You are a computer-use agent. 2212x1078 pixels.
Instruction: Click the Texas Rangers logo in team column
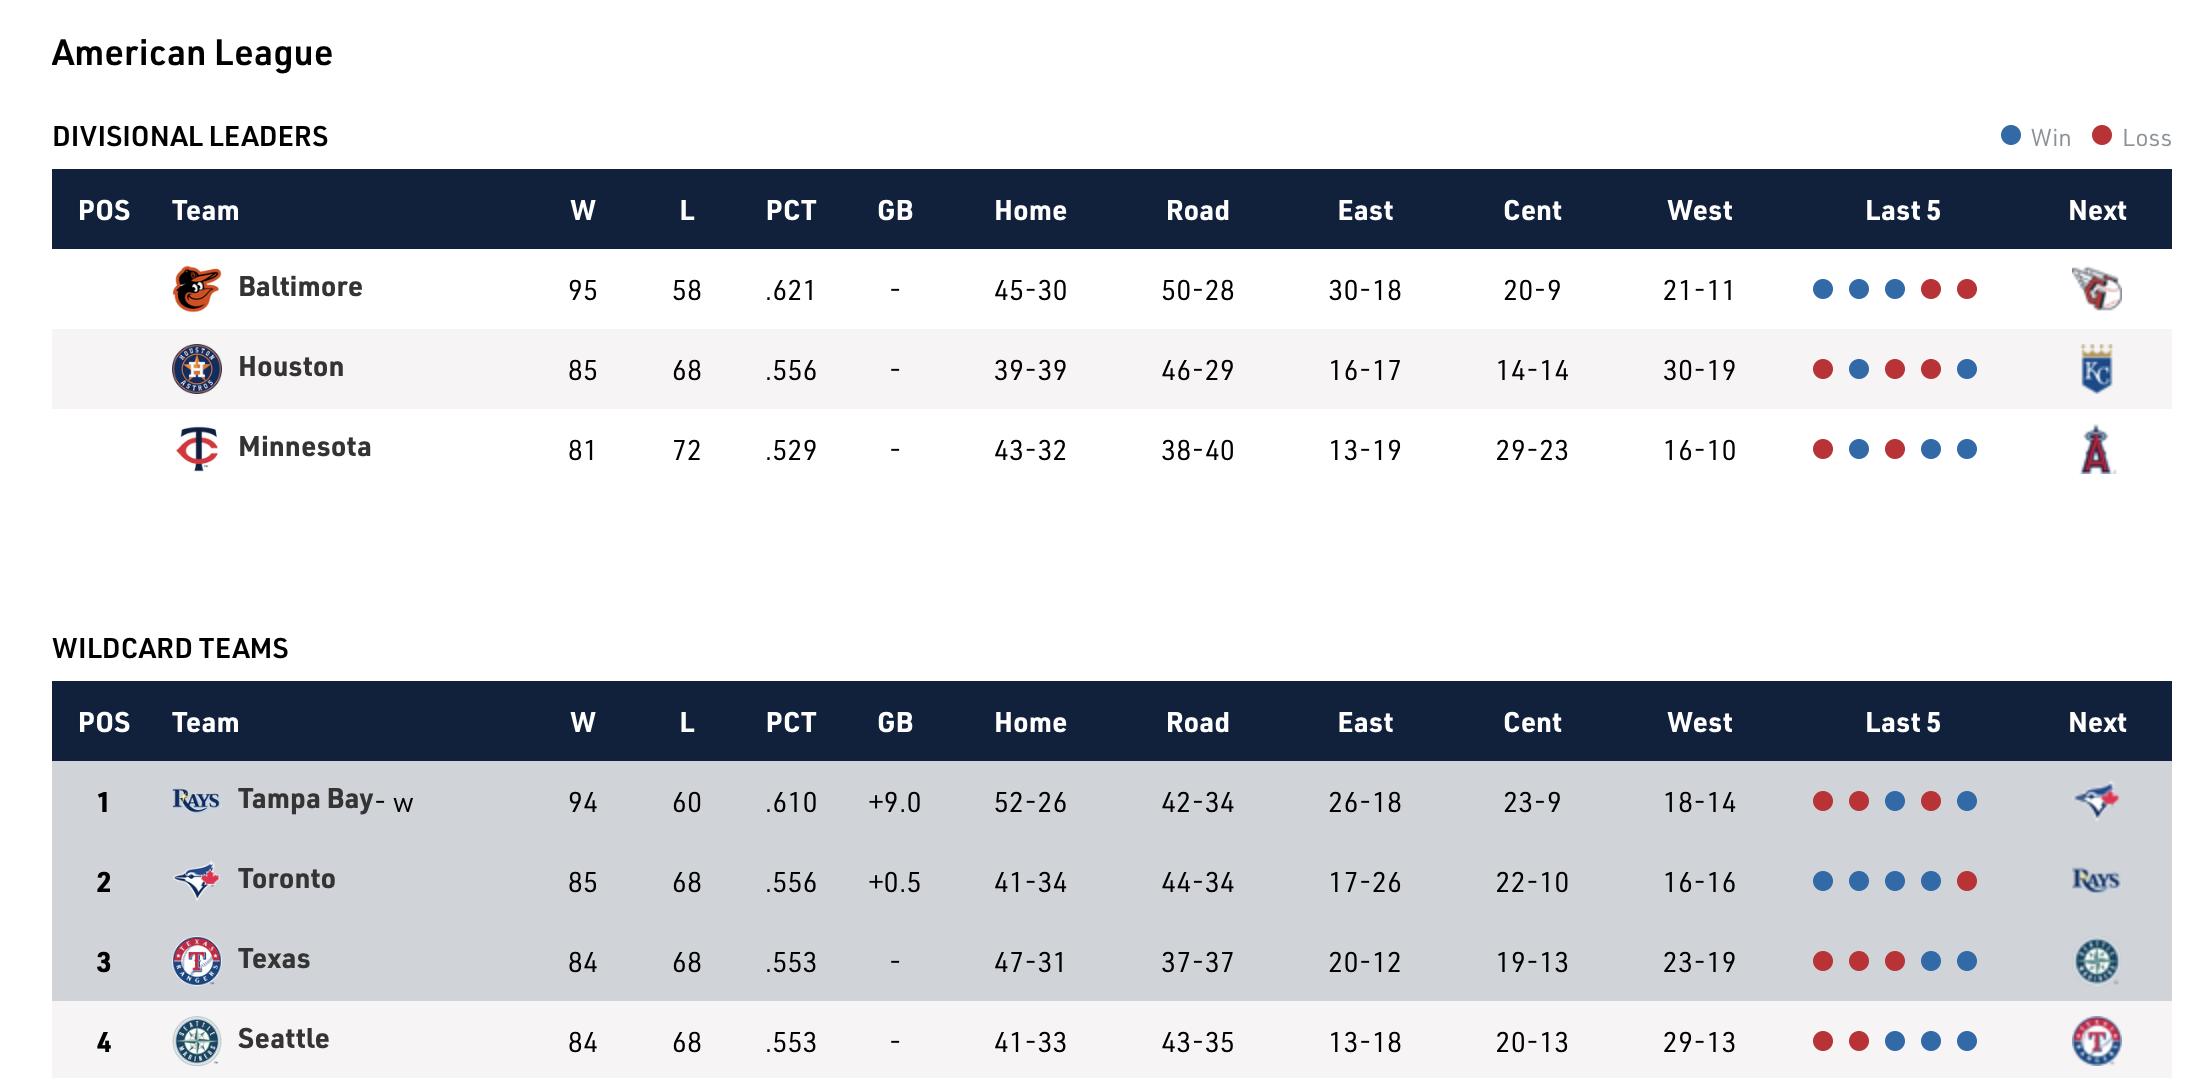click(197, 961)
